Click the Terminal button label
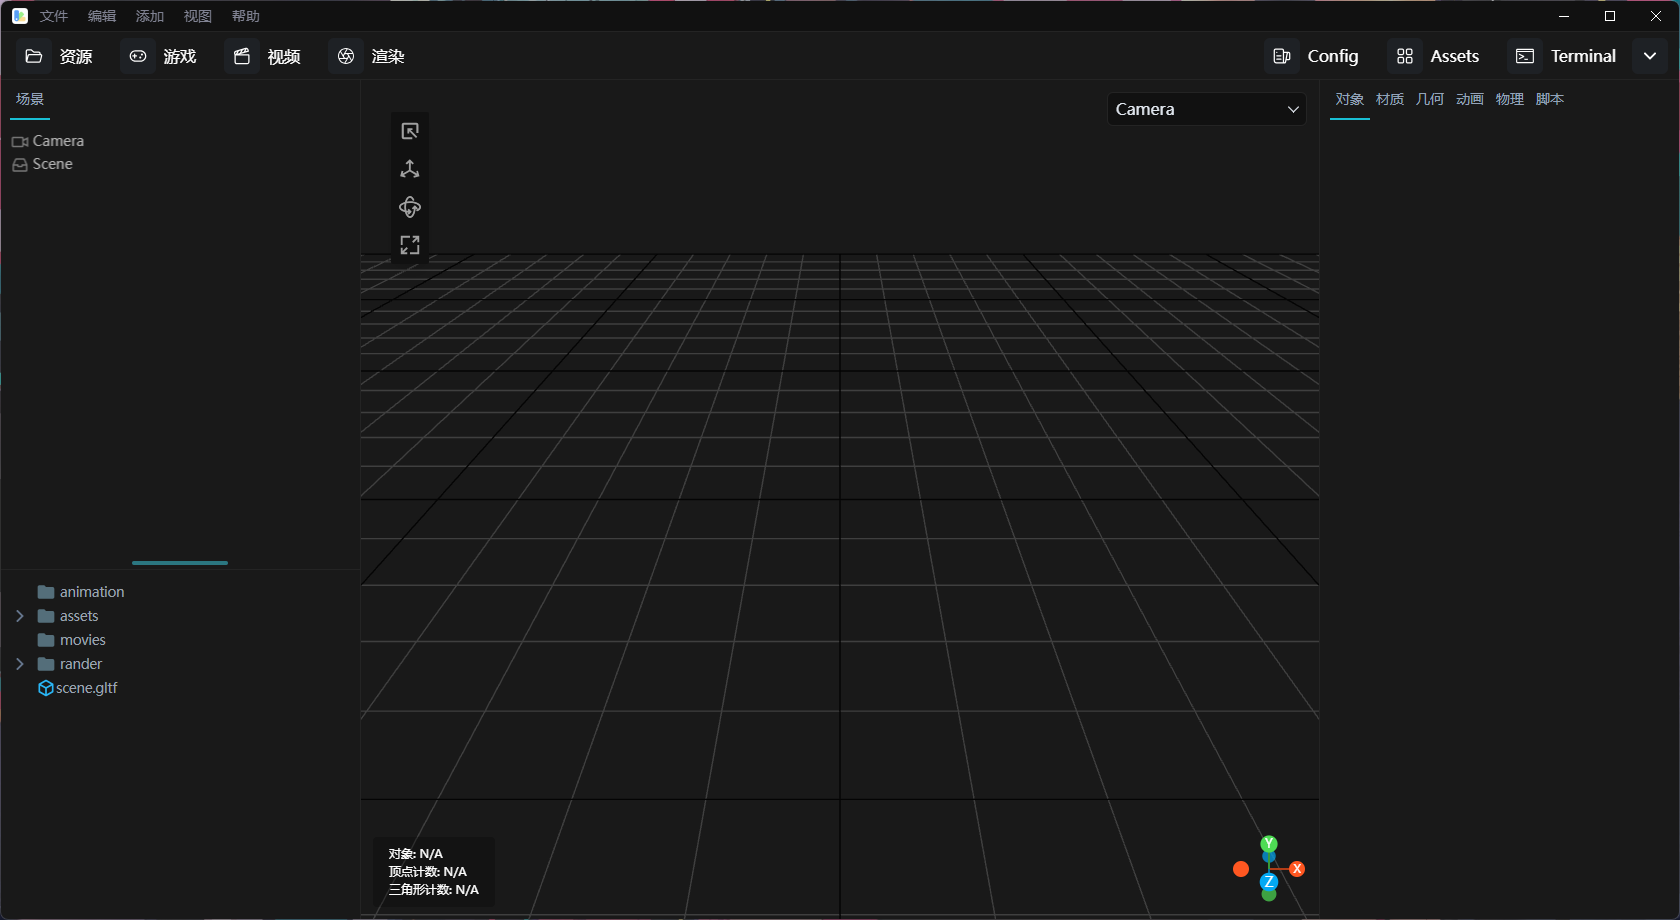This screenshot has width=1680, height=920. 1584,56
